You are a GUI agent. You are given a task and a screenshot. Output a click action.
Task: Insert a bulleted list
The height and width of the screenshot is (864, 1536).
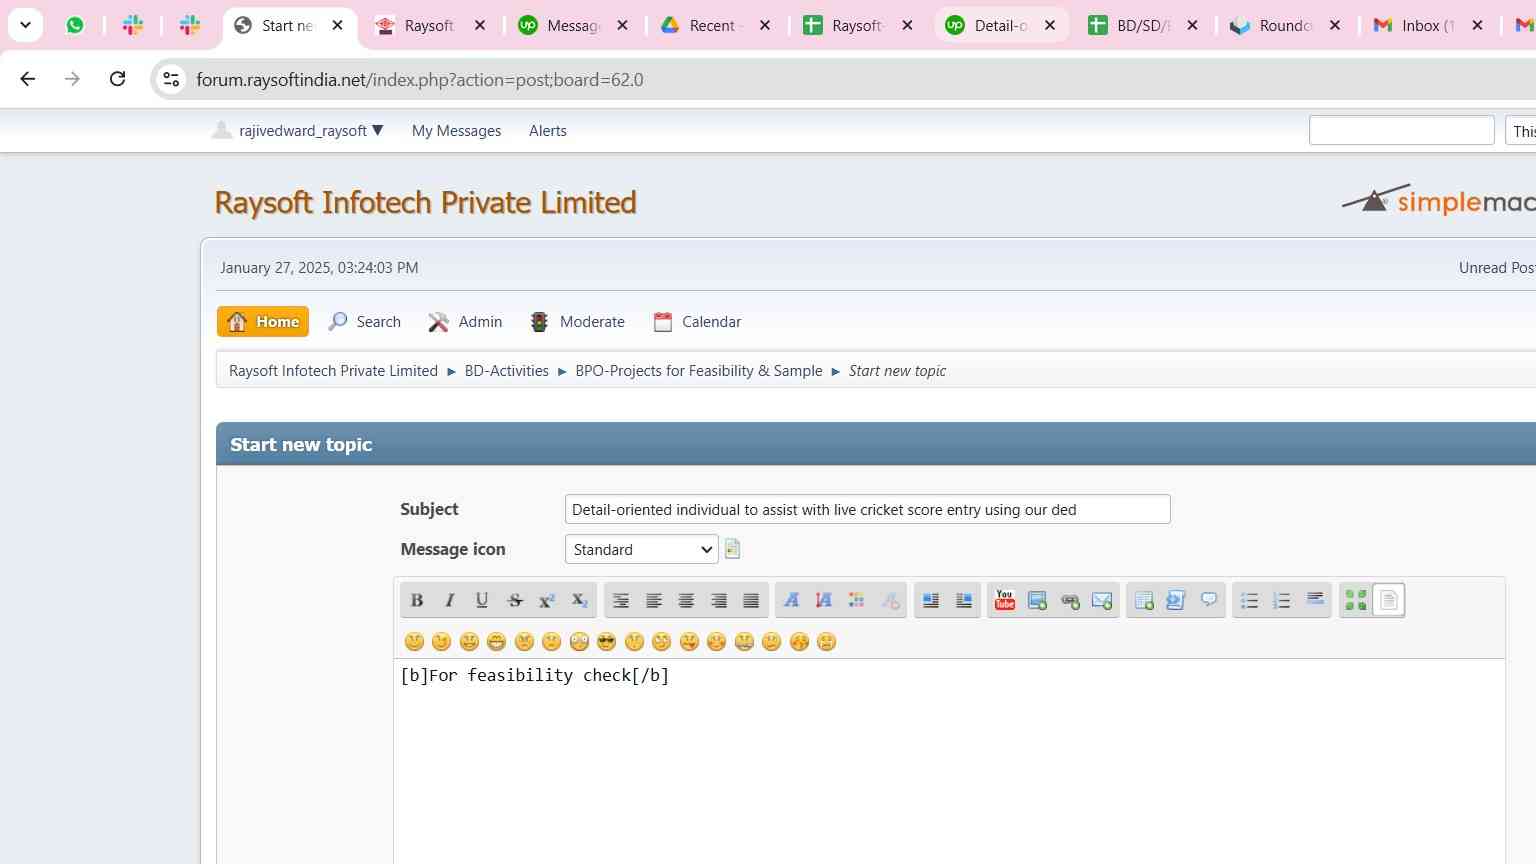pyautogui.click(x=1249, y=600)
